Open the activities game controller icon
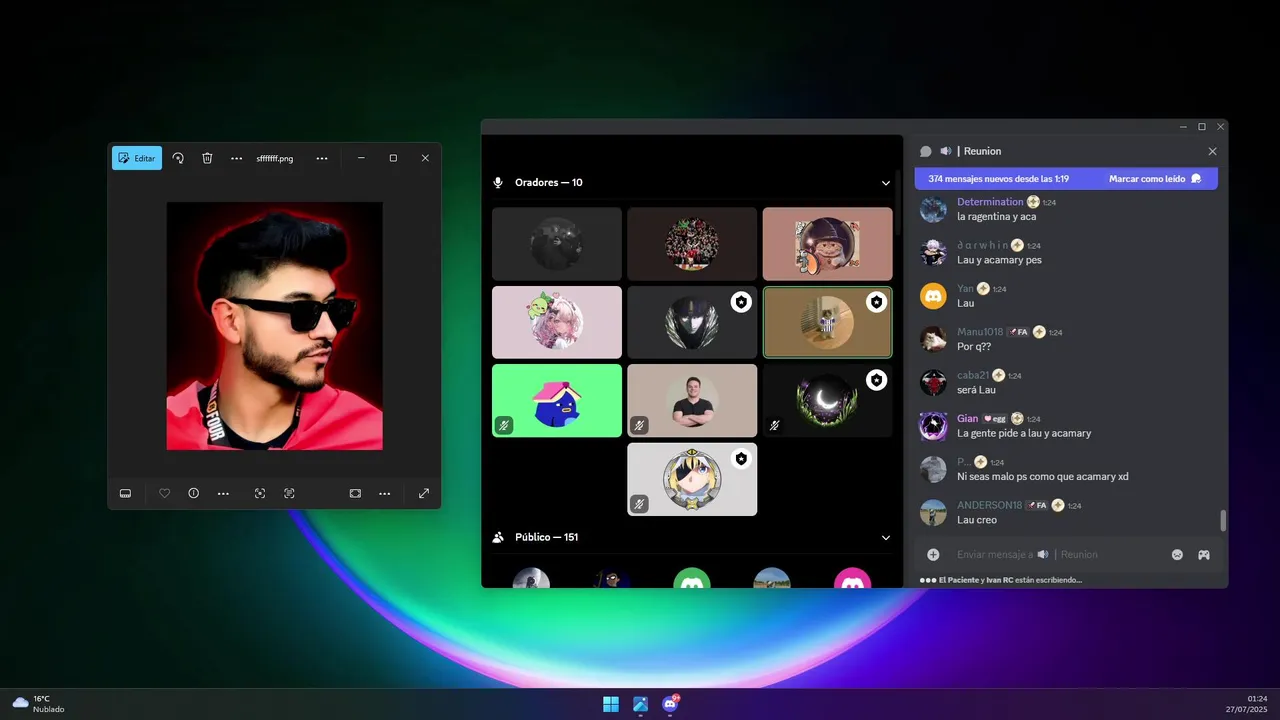Screen dimensions: 1280x720 1204,554
